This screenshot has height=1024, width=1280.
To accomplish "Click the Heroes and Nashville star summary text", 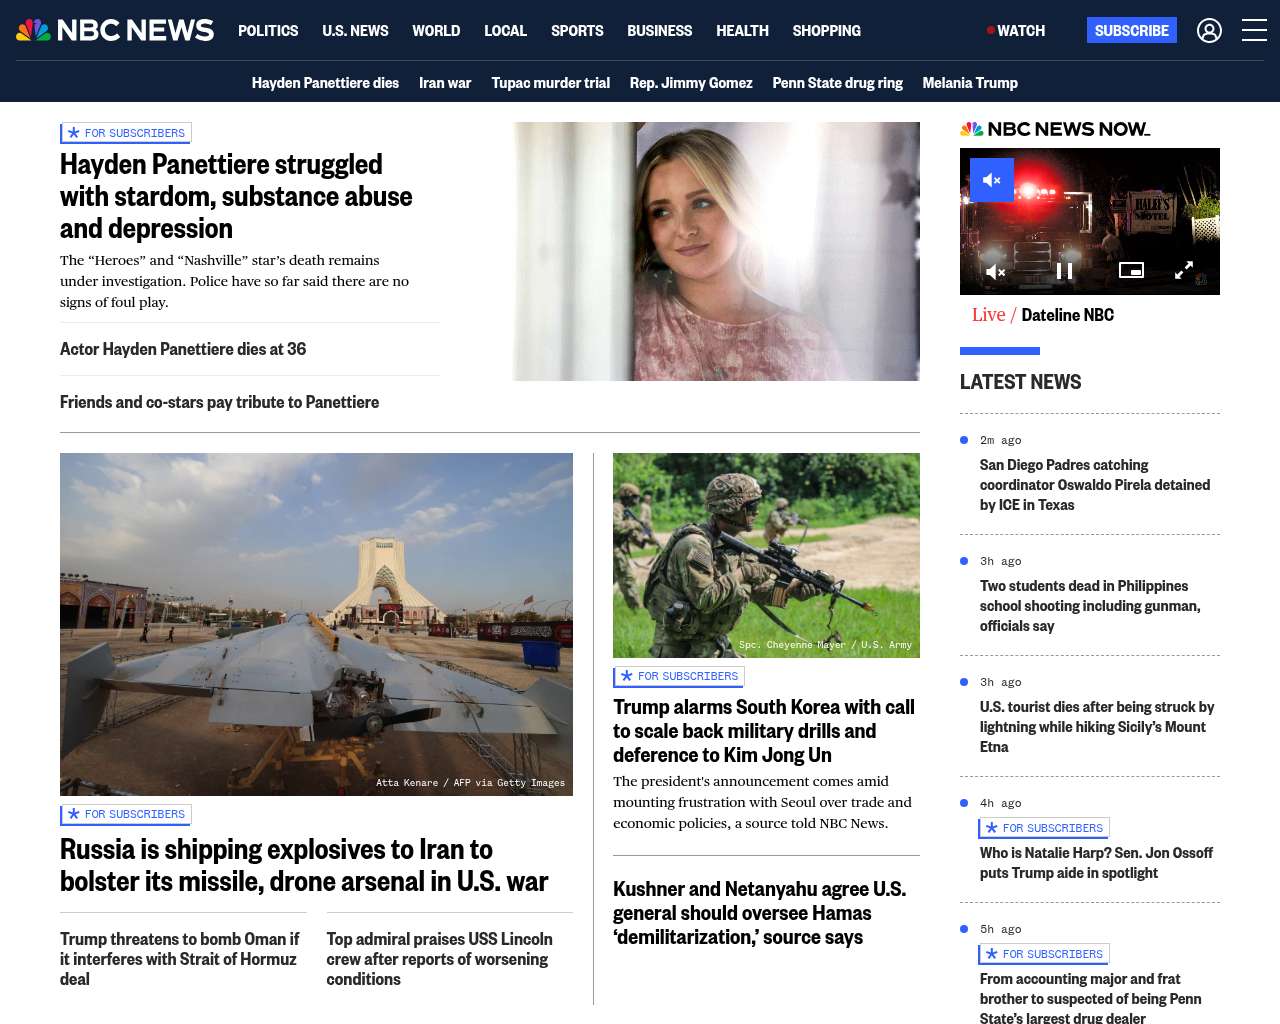I will point(235,281).
